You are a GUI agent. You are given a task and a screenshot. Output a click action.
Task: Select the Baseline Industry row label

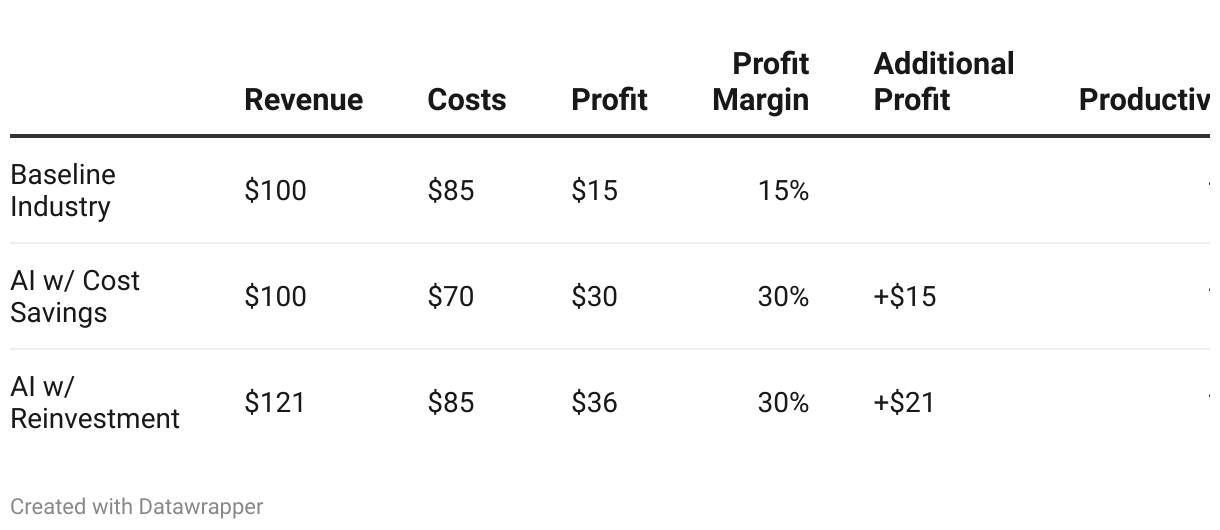[x=63, y=190]
